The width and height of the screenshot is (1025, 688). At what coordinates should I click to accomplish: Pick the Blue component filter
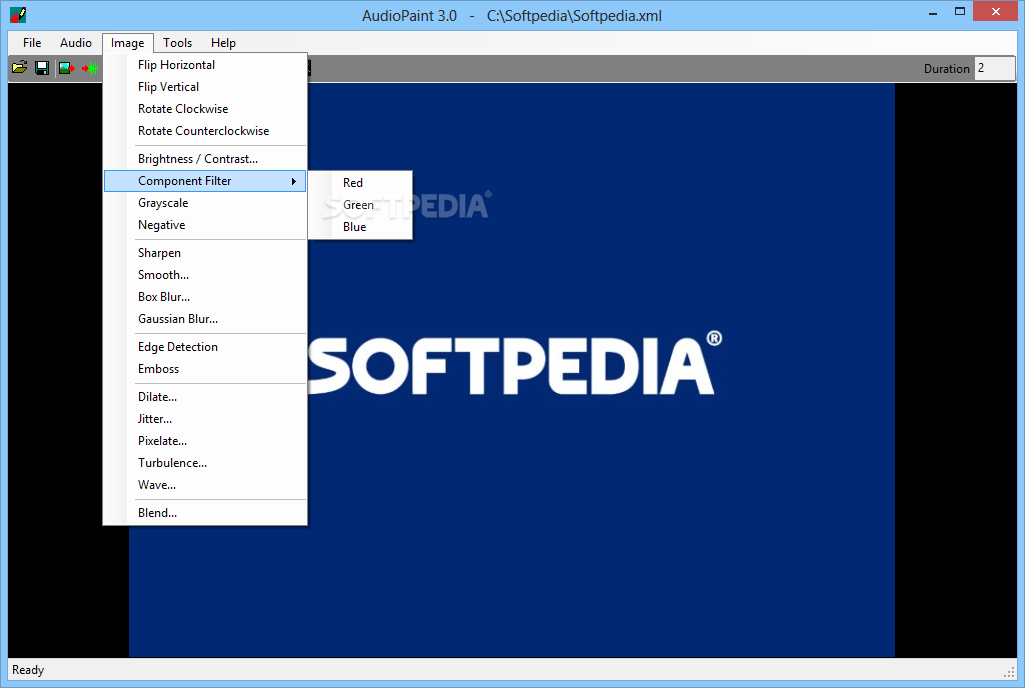[360, 227]
